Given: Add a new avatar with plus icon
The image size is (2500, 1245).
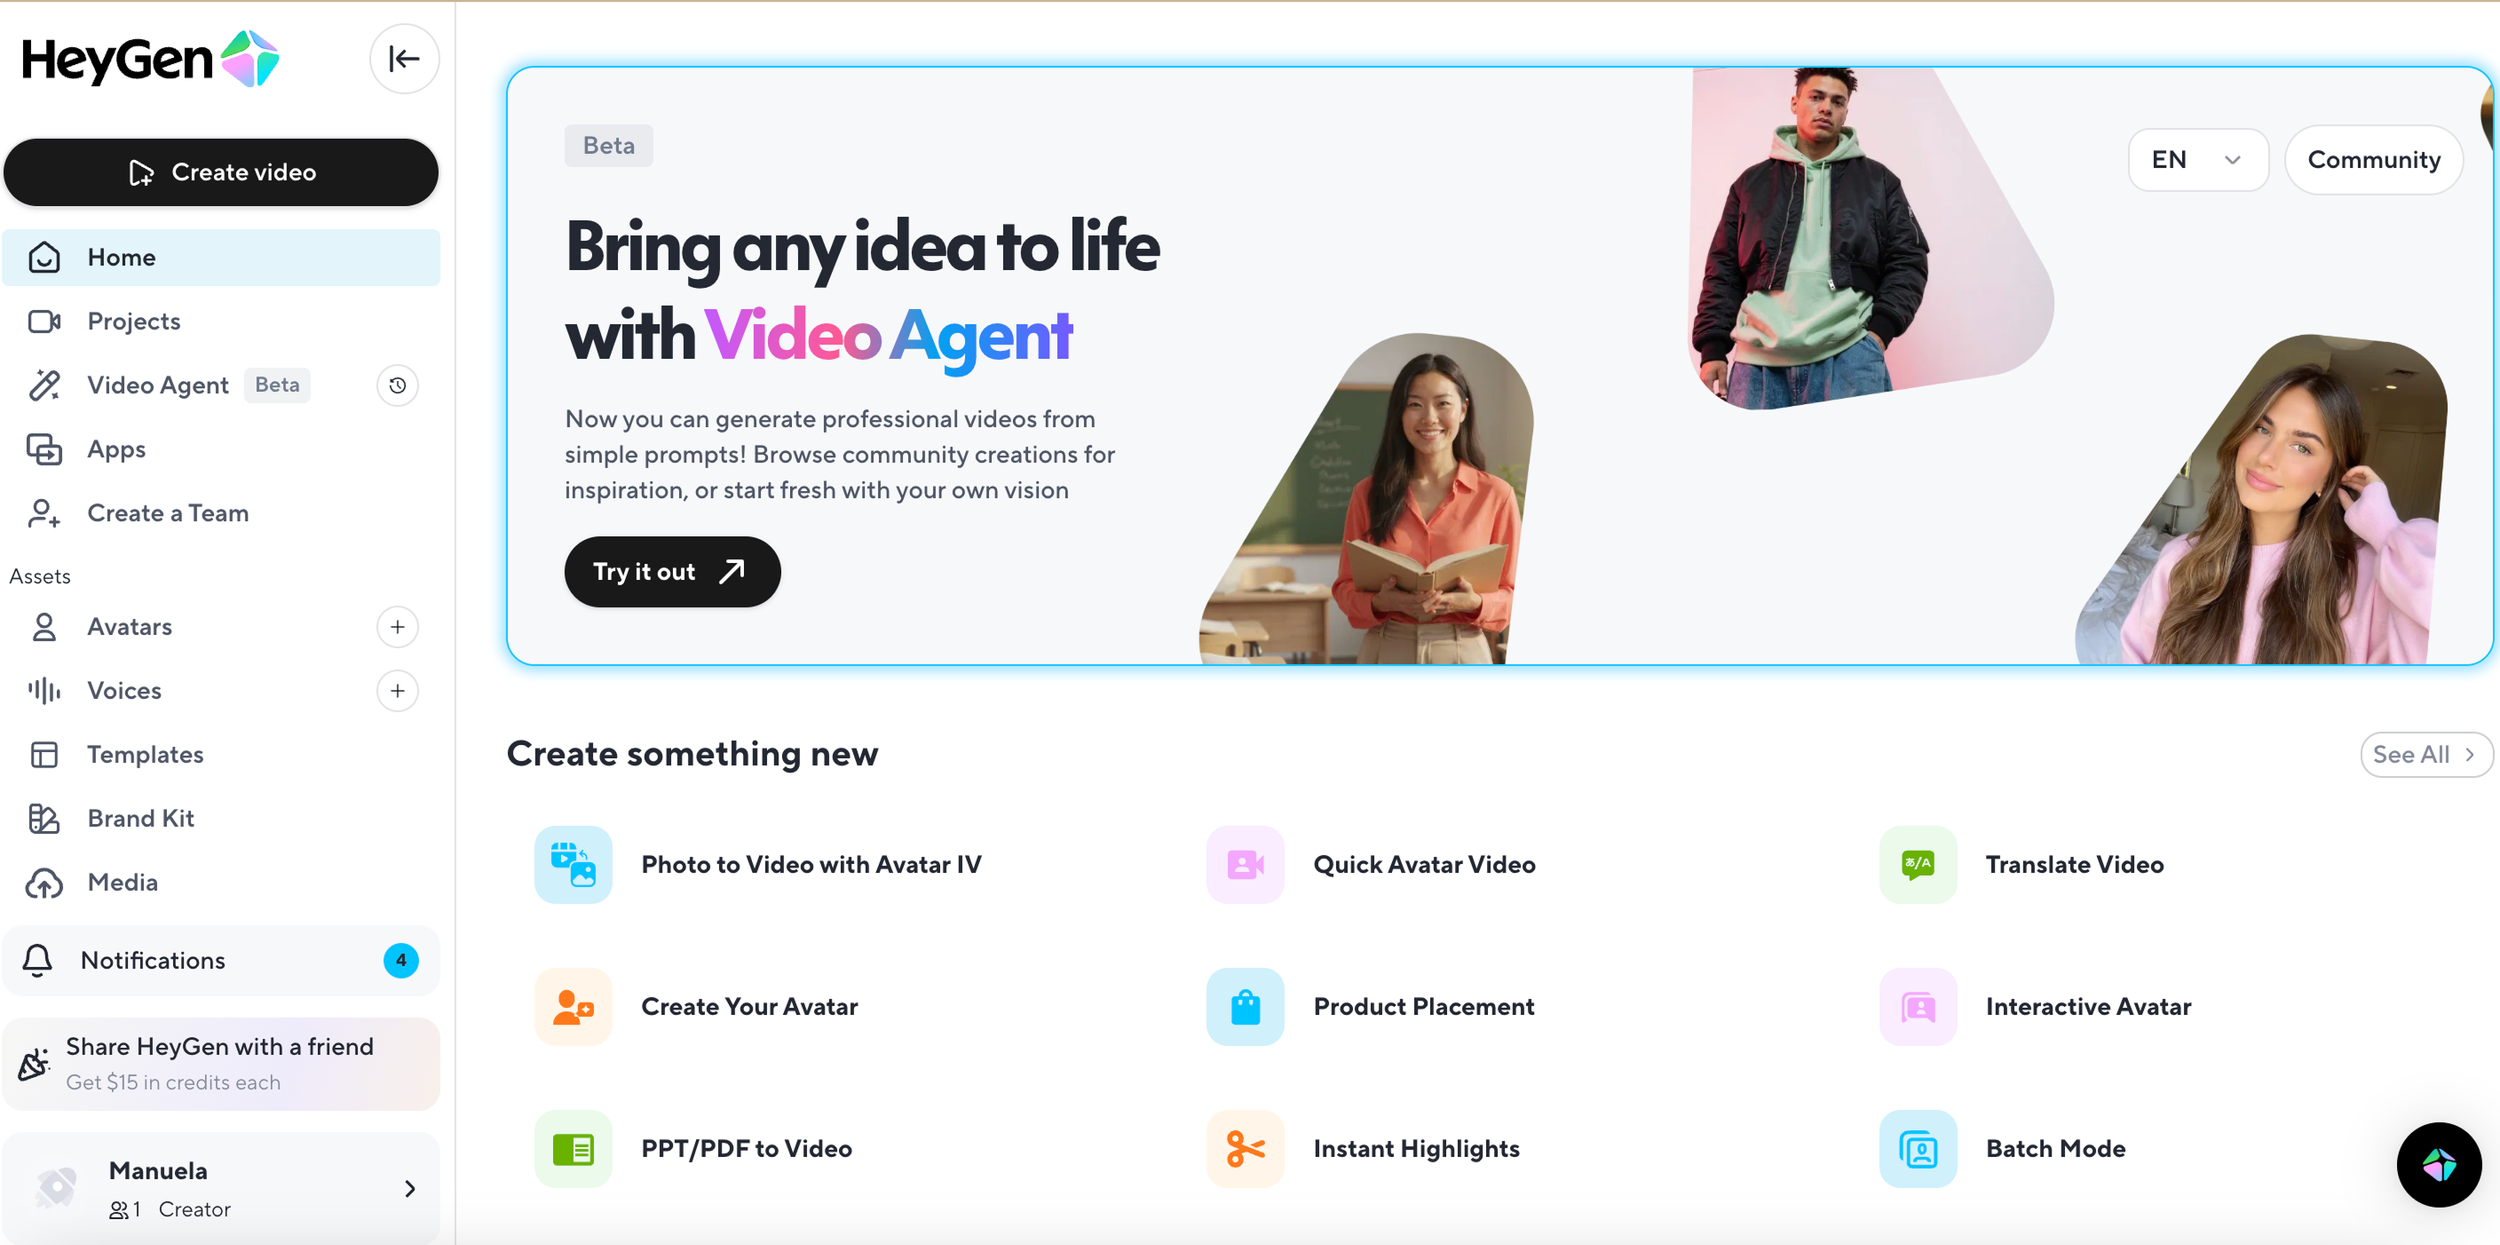Looking at the screenshot, I should click(x=397, y=627).
